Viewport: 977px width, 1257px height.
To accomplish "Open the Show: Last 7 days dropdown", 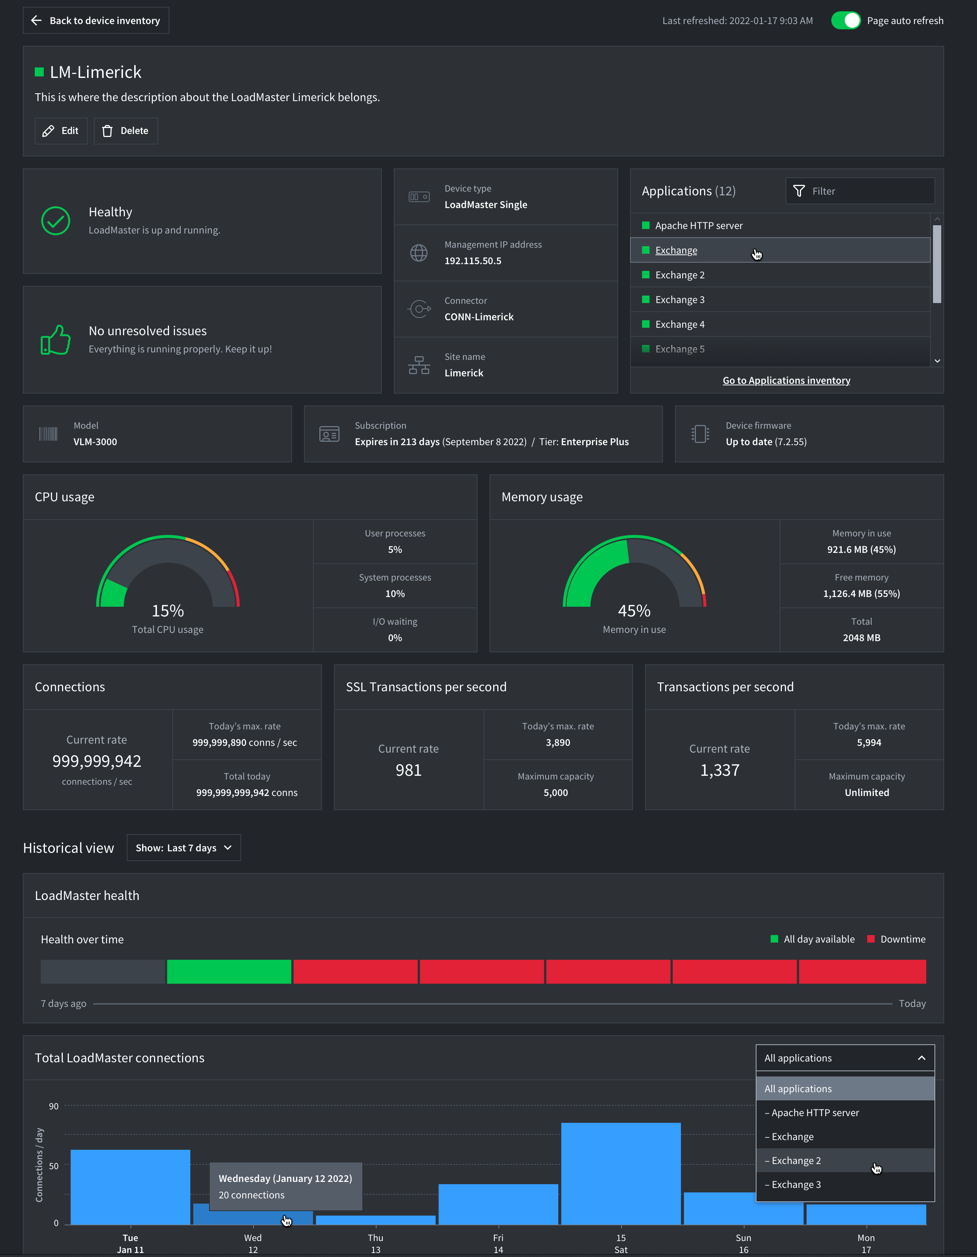I will (184, 848).
